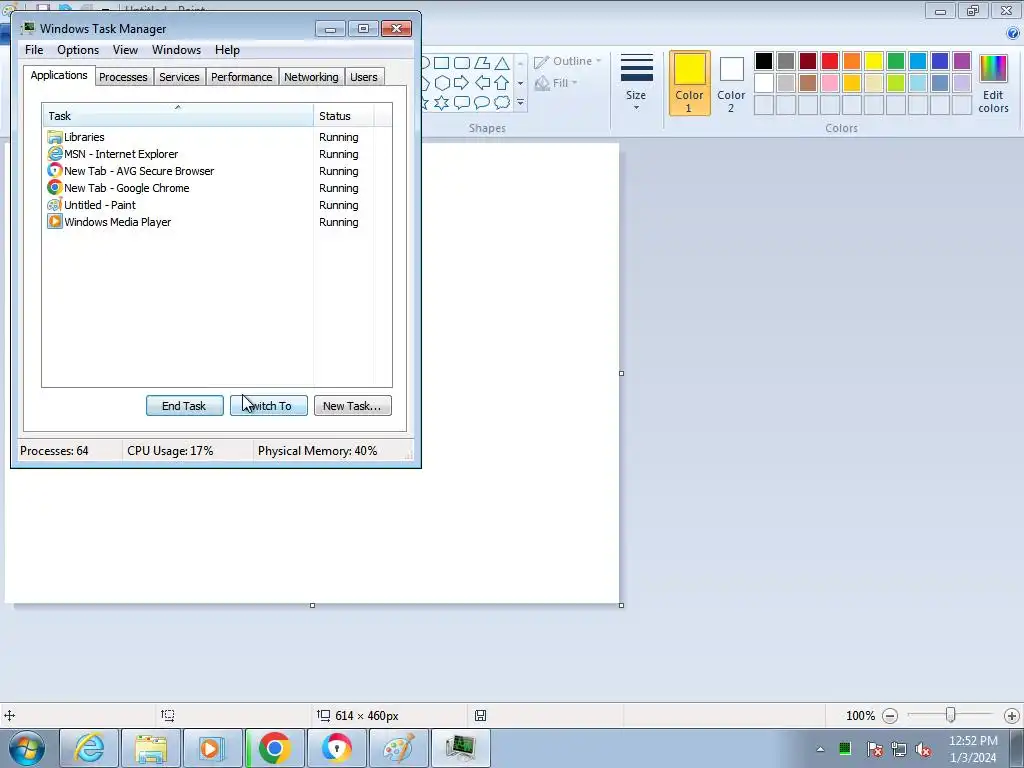This screenshot has height=768, width=1024.
Task: Click the Windows Start orb
Action: 27,748
